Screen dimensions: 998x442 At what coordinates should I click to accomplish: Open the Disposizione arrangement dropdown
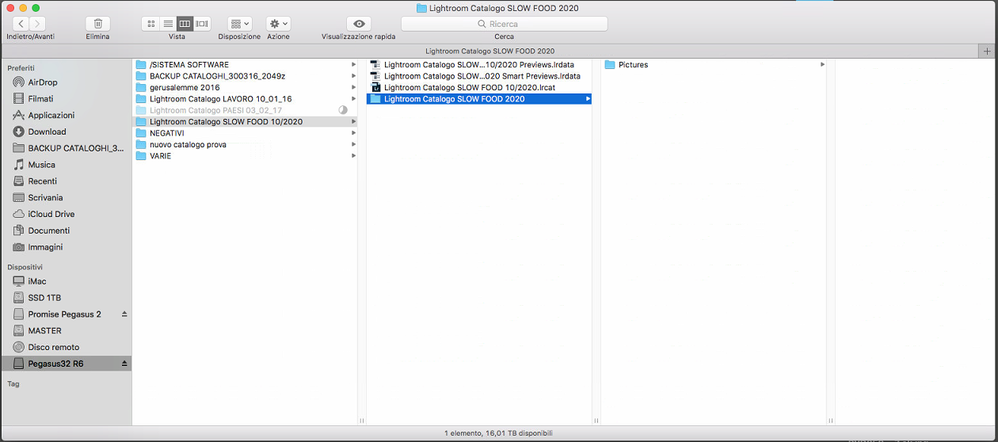point(240,24)
